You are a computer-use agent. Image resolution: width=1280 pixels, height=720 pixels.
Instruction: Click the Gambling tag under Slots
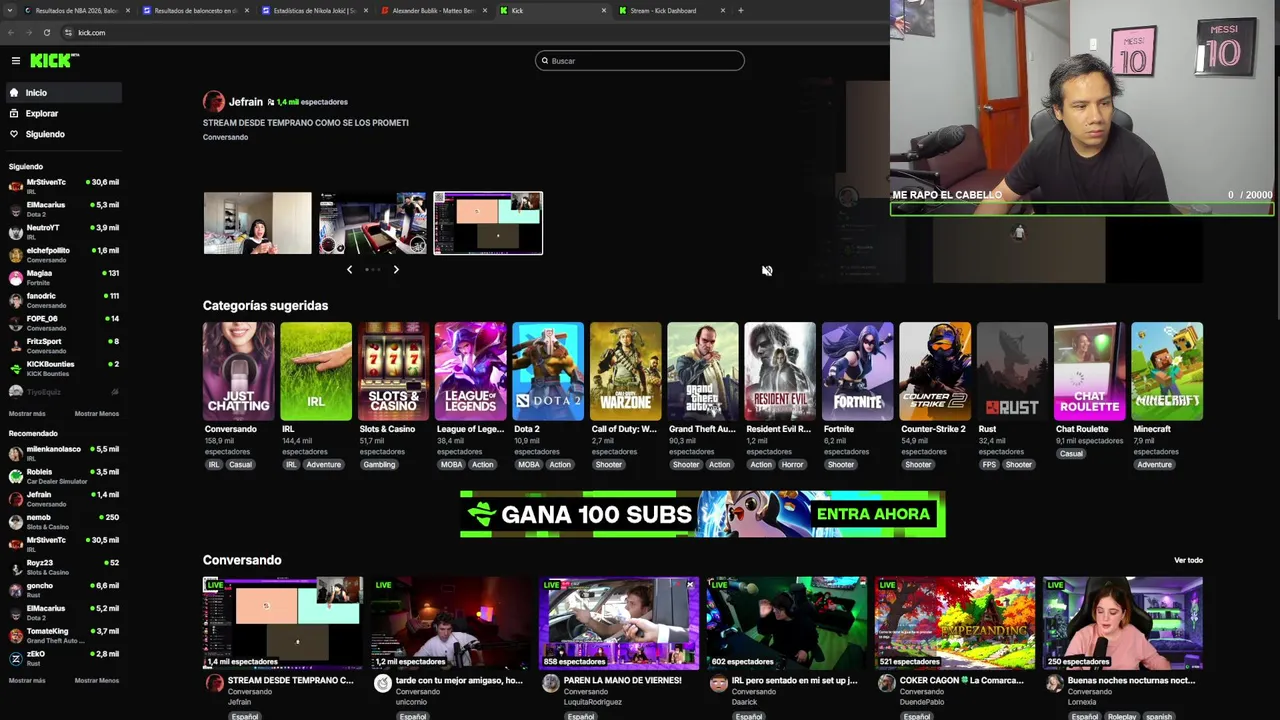[379, 464]
